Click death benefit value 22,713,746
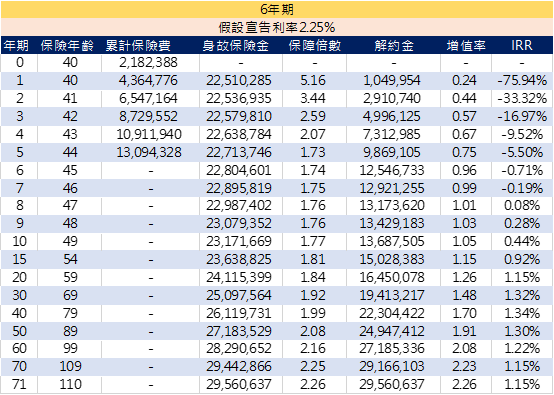Viewport: 554px width, 395px height. coord(239,153)
